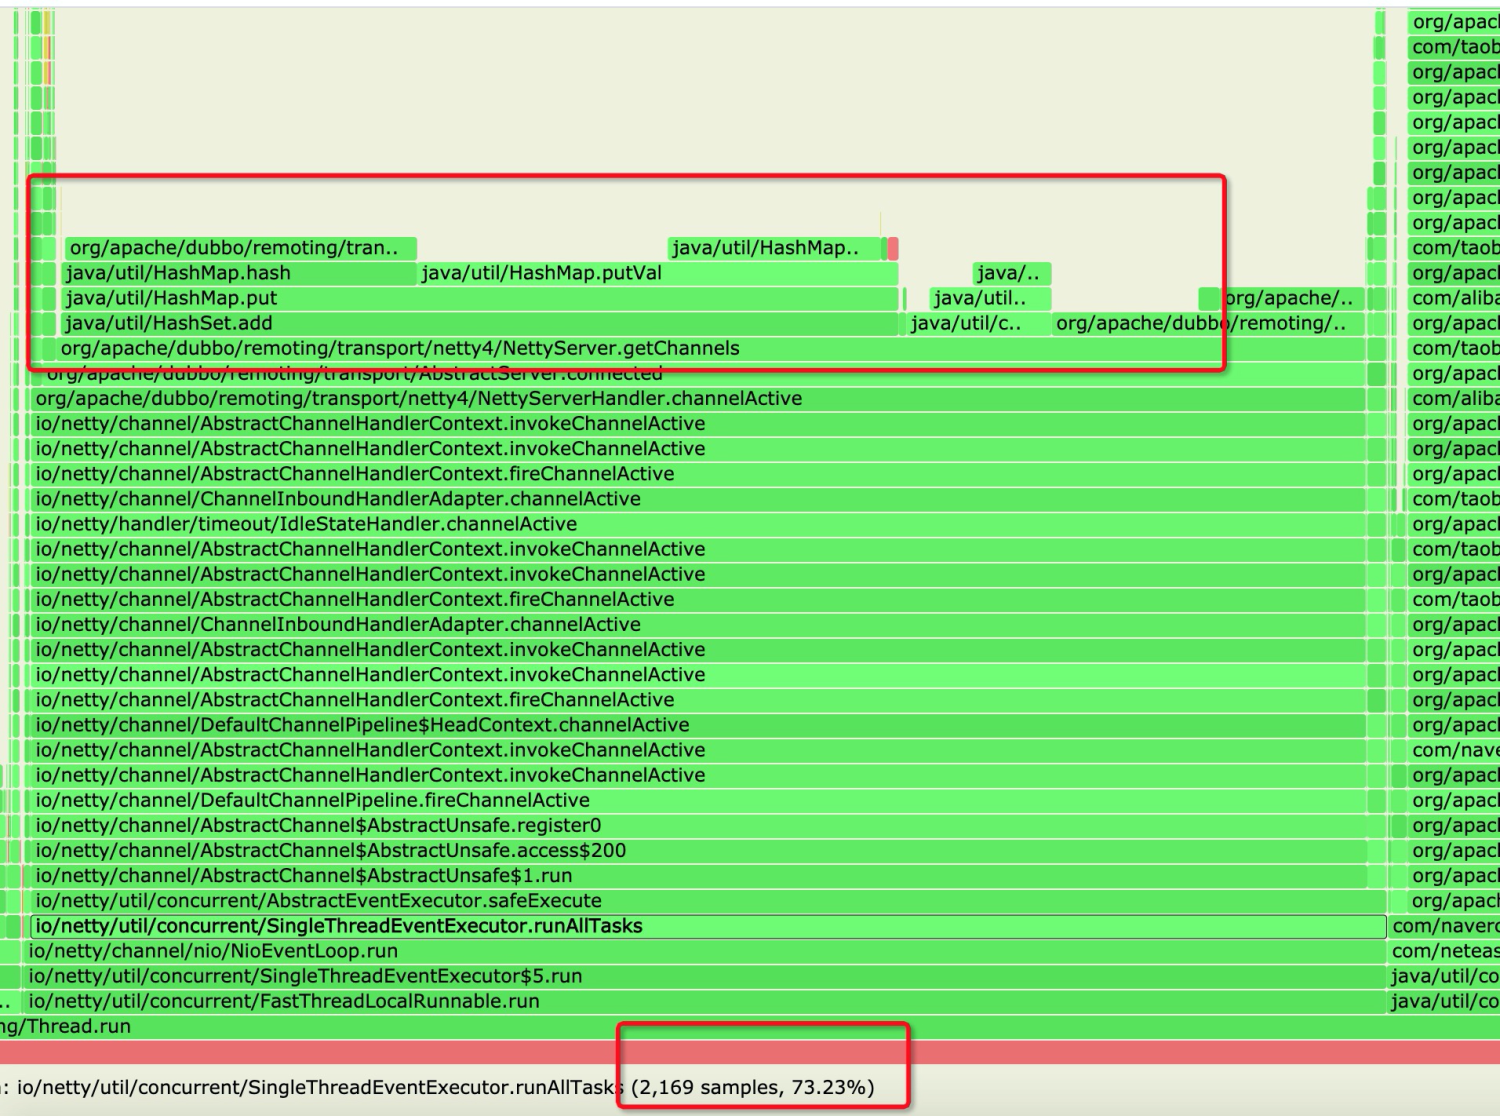Click the com/naverc frame beside runAllTasks
Screen dimensions: 1500x1116
click(1445, 926)
